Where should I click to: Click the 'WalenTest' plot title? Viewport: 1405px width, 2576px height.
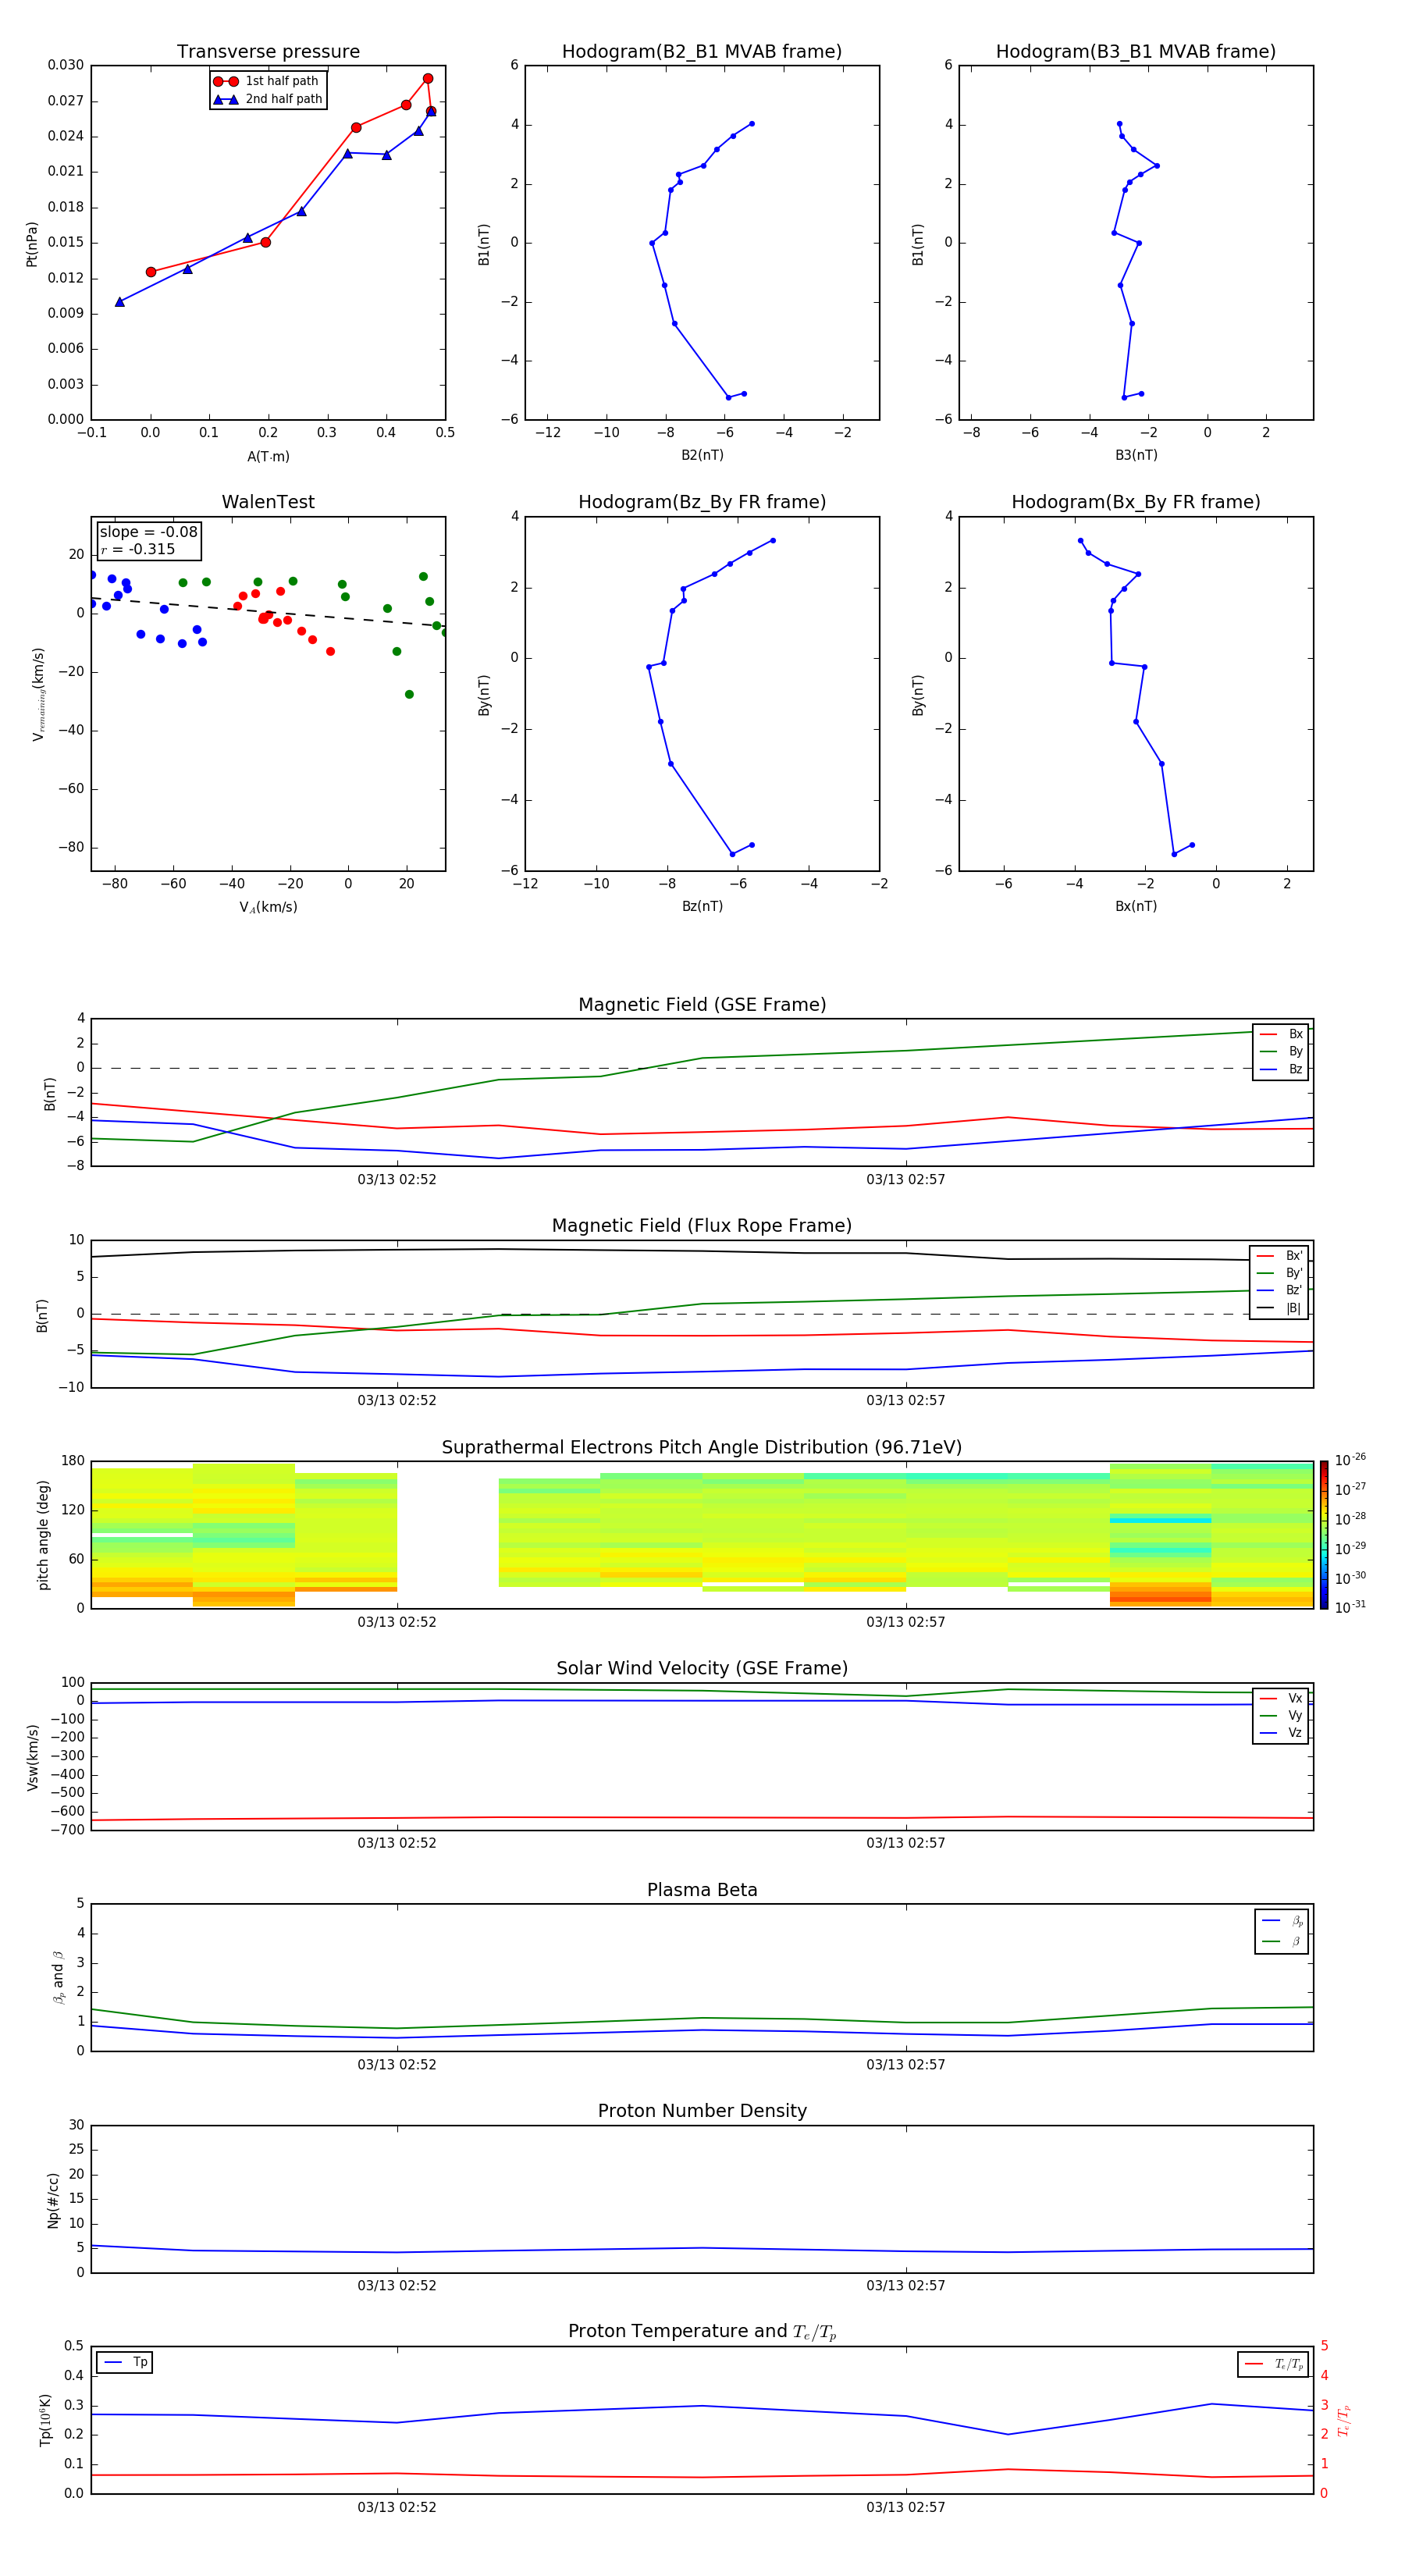pyautogui.click(x=268, y=502)
